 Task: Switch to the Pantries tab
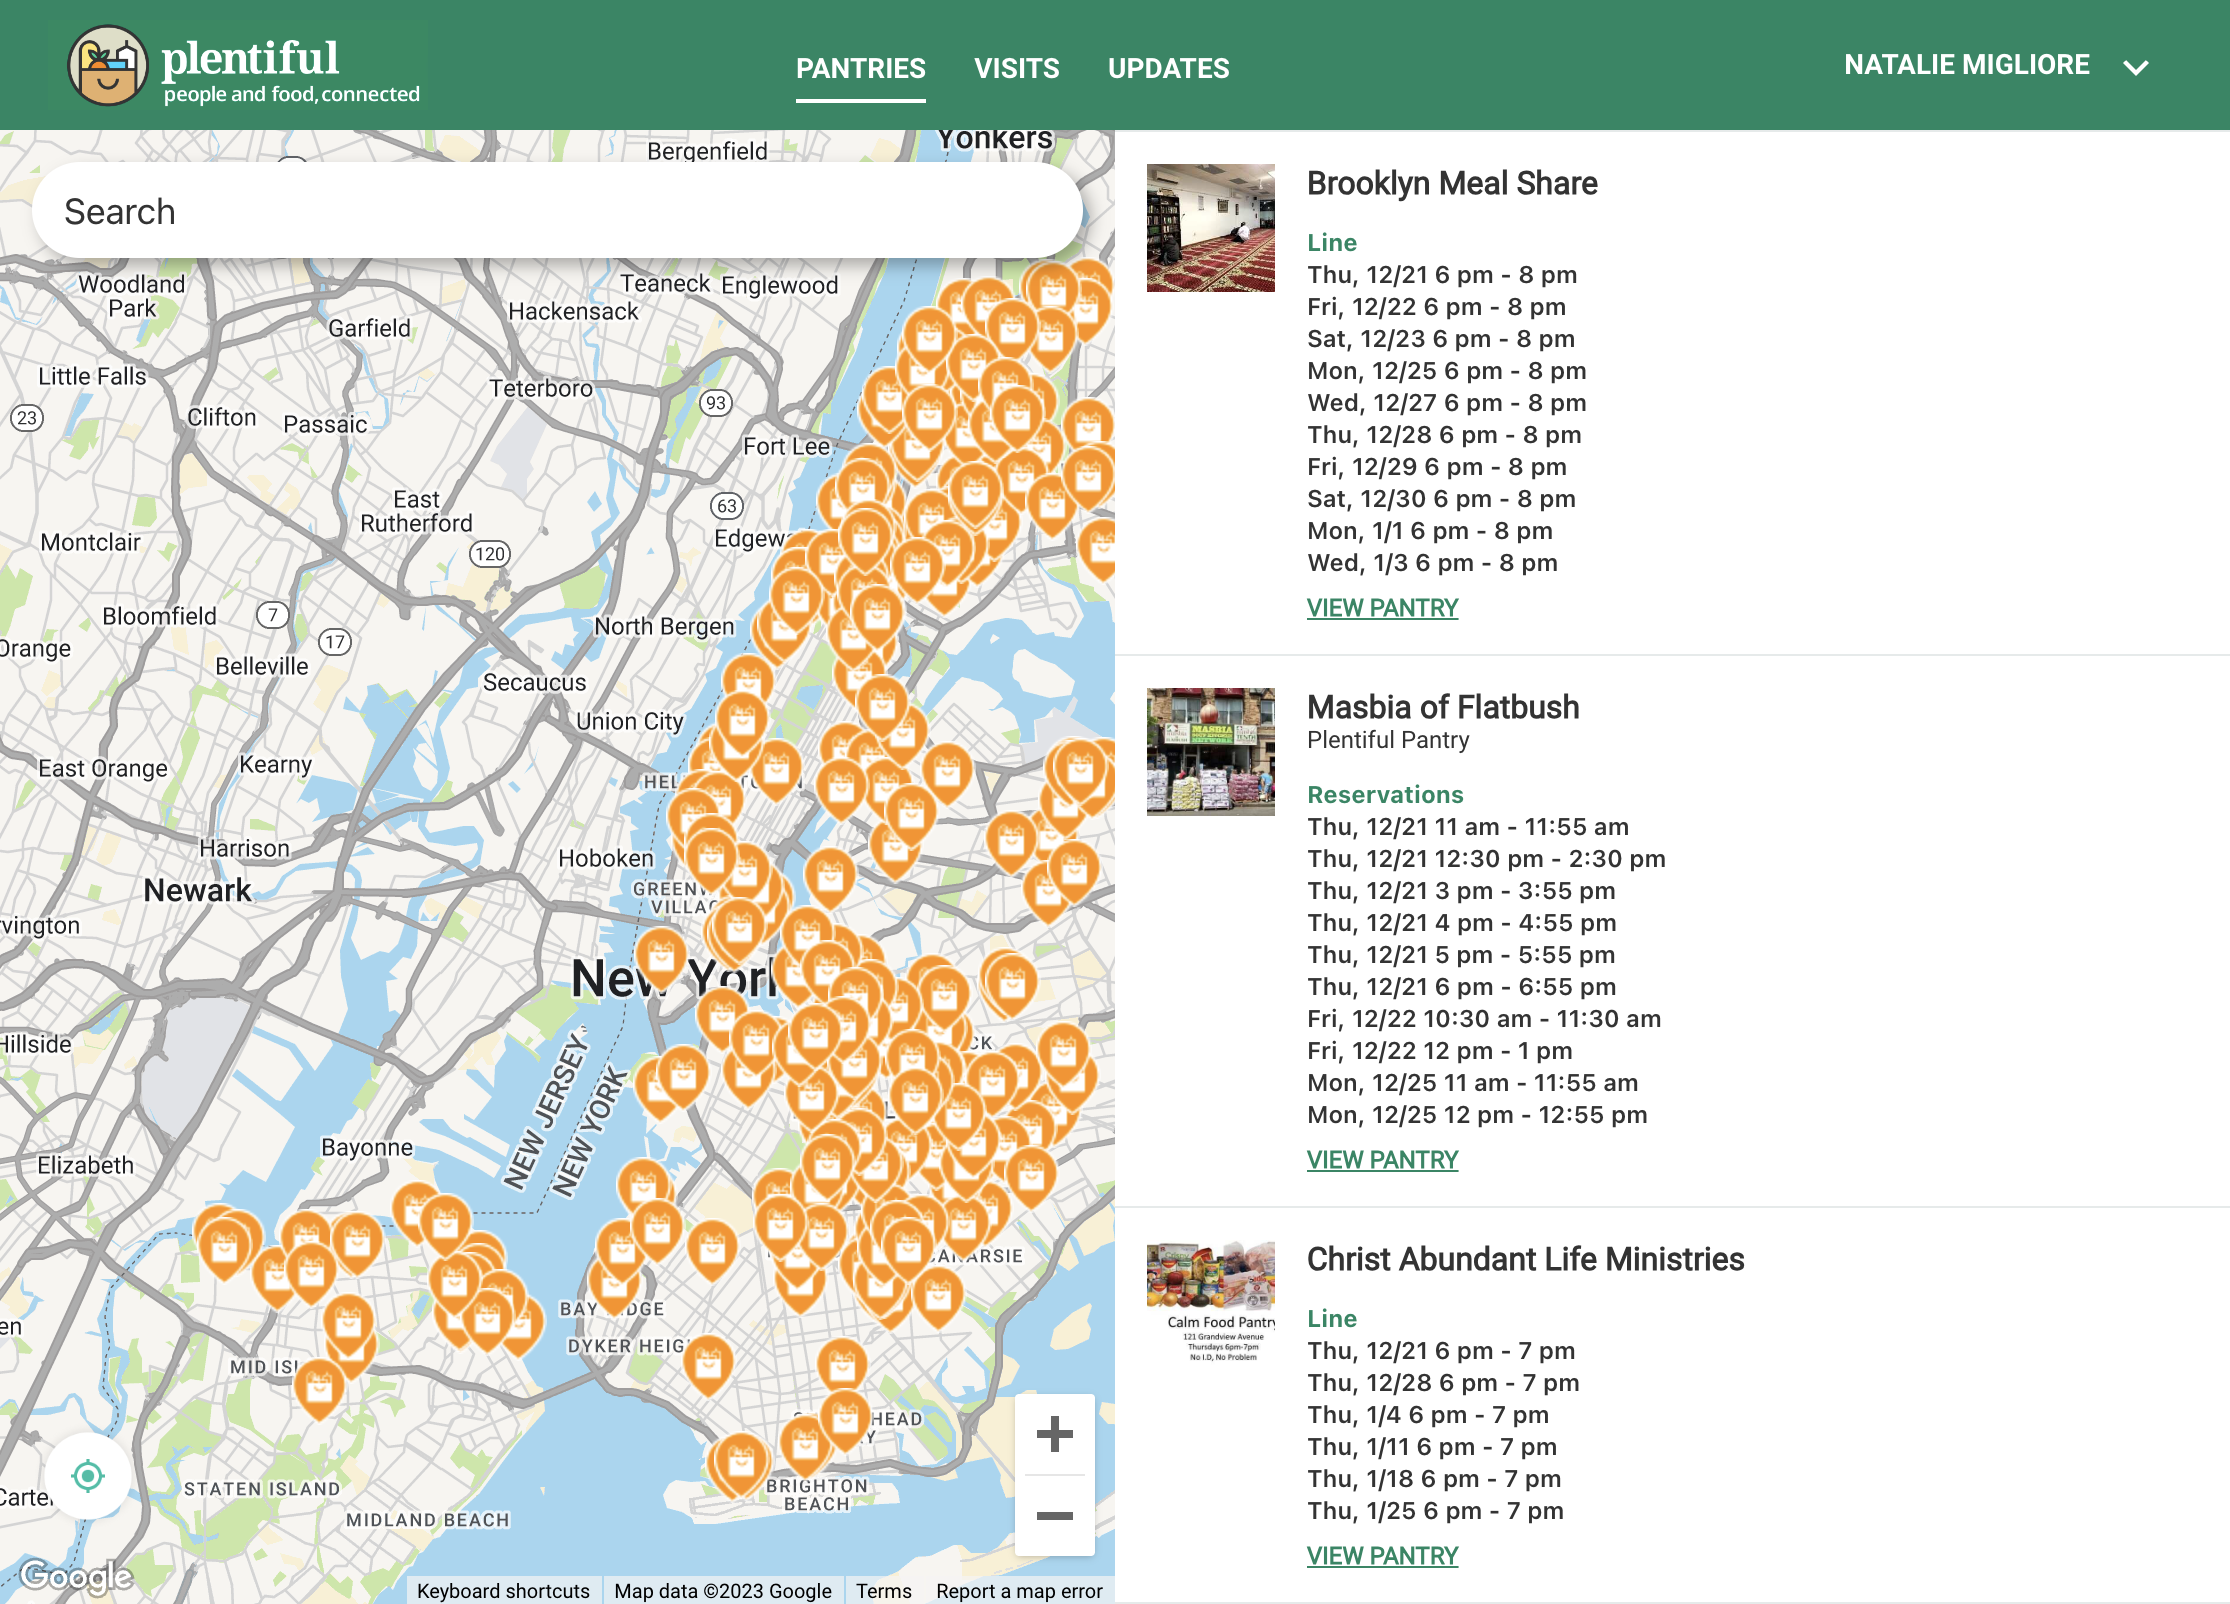[x=860, y=69]
